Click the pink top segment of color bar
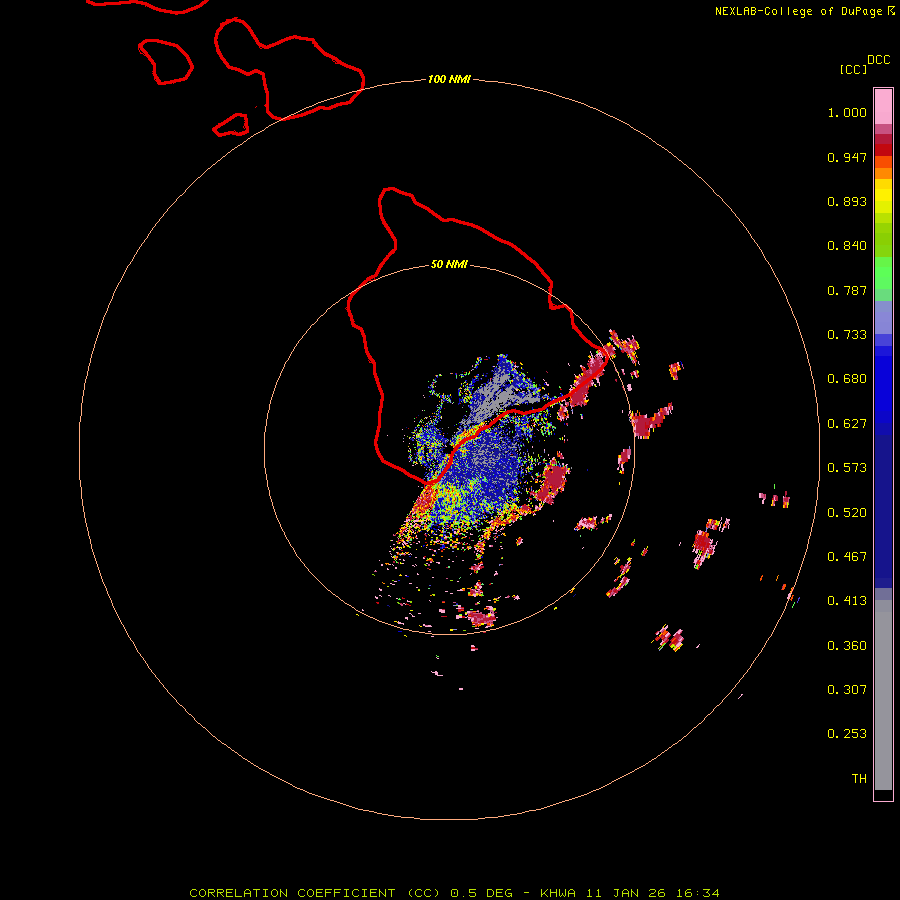900x900 pixels. [x=883, y=107]
